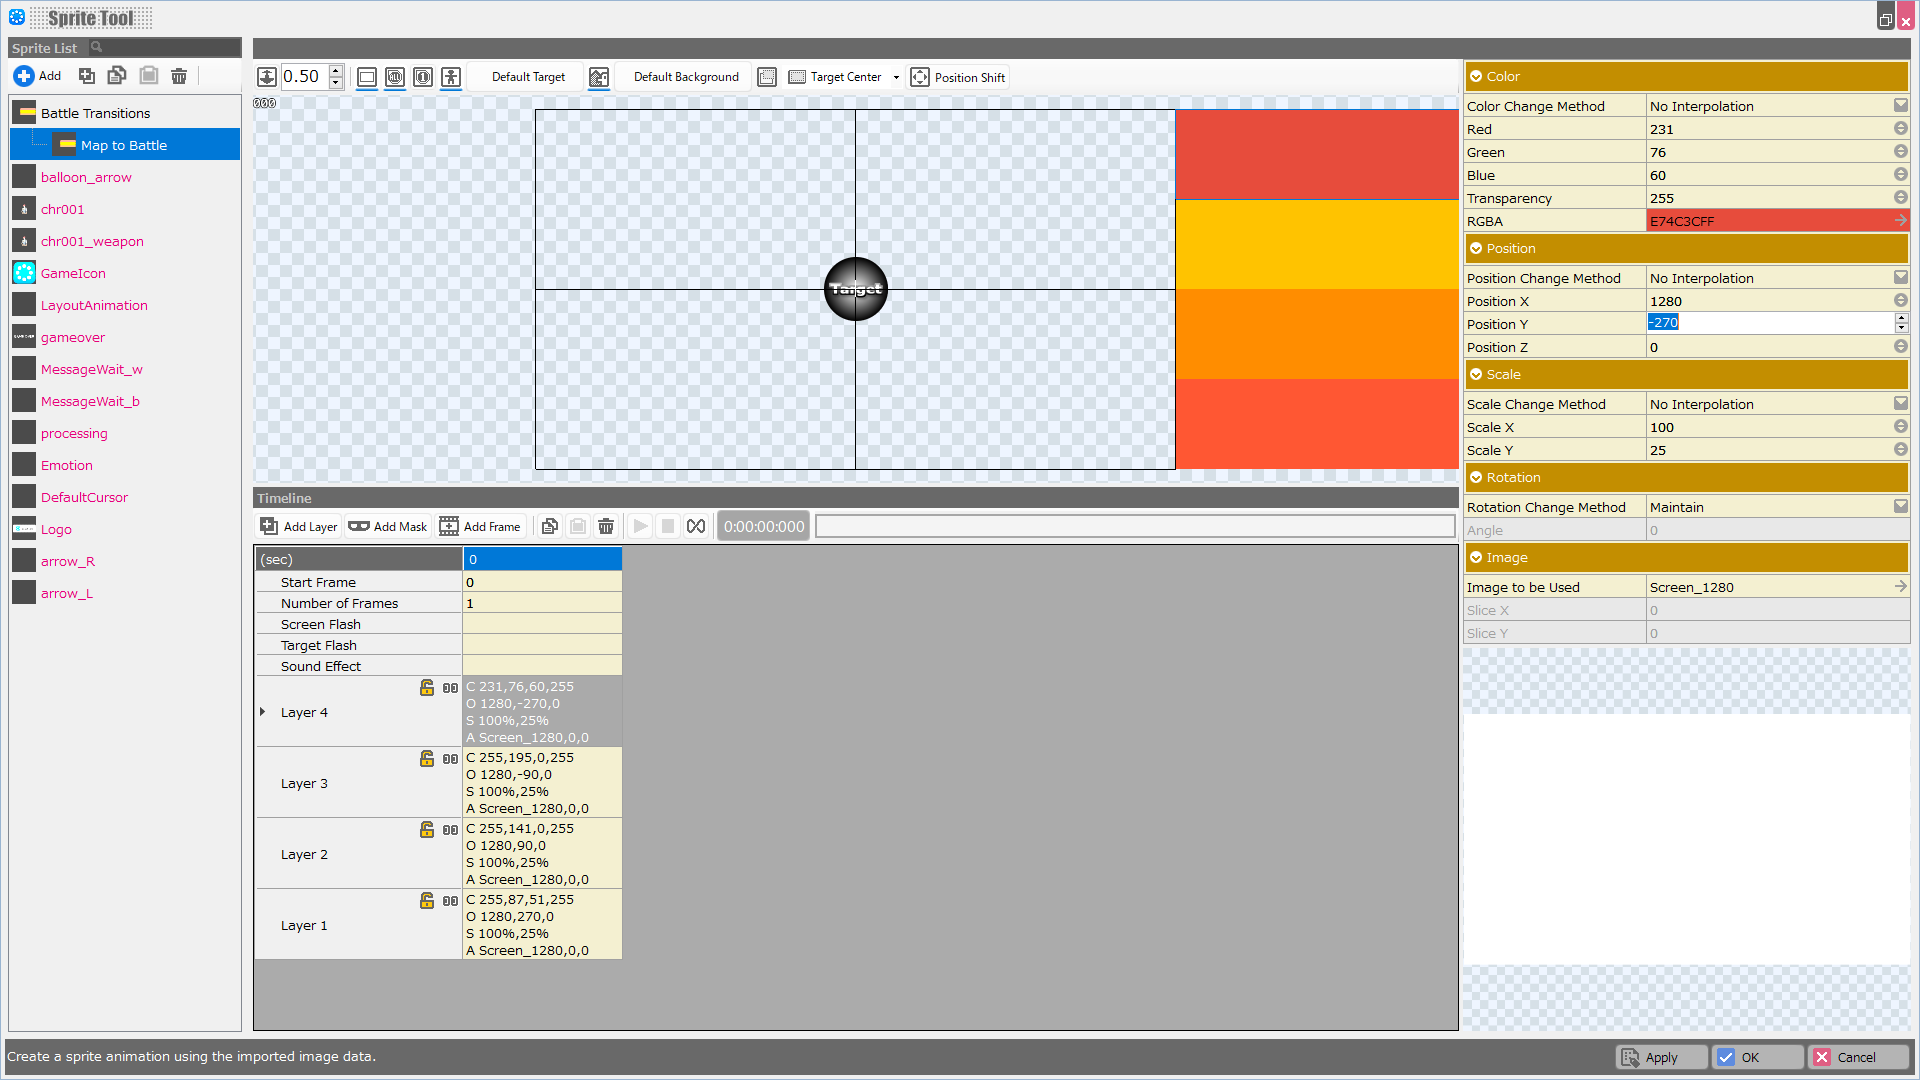Screen dimensions: 1920x1080
Task: Delete sprite with the trash icon in Sprite List
Action: coord(179,76)
